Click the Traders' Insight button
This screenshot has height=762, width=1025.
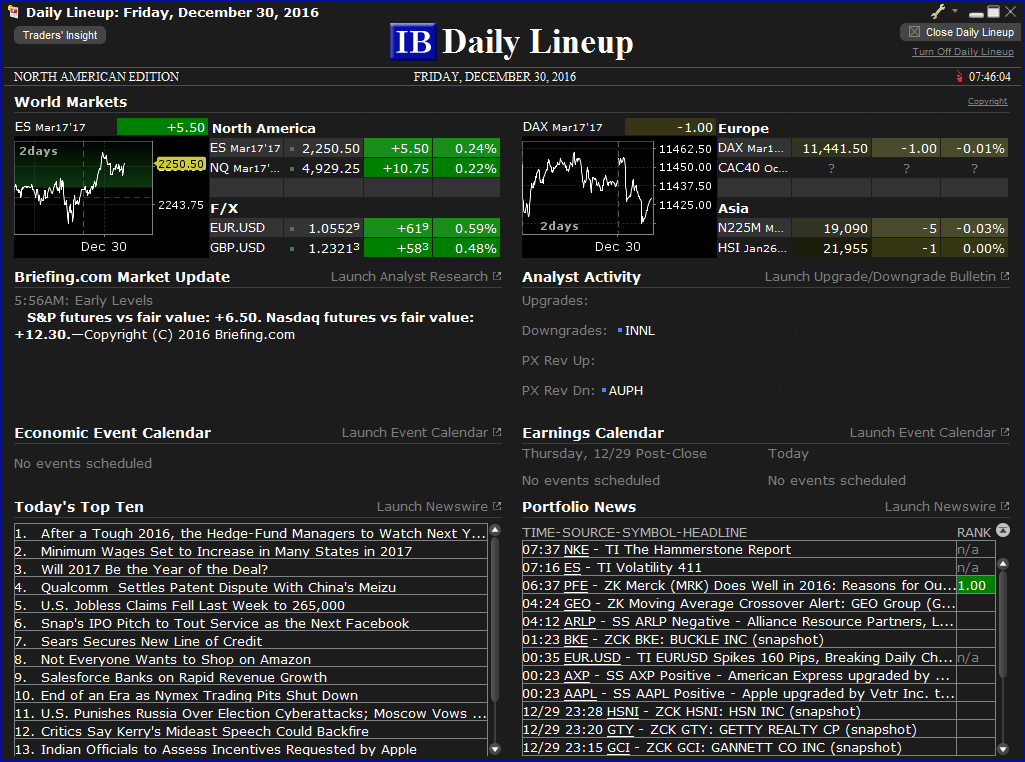click(x=59, y=35)
